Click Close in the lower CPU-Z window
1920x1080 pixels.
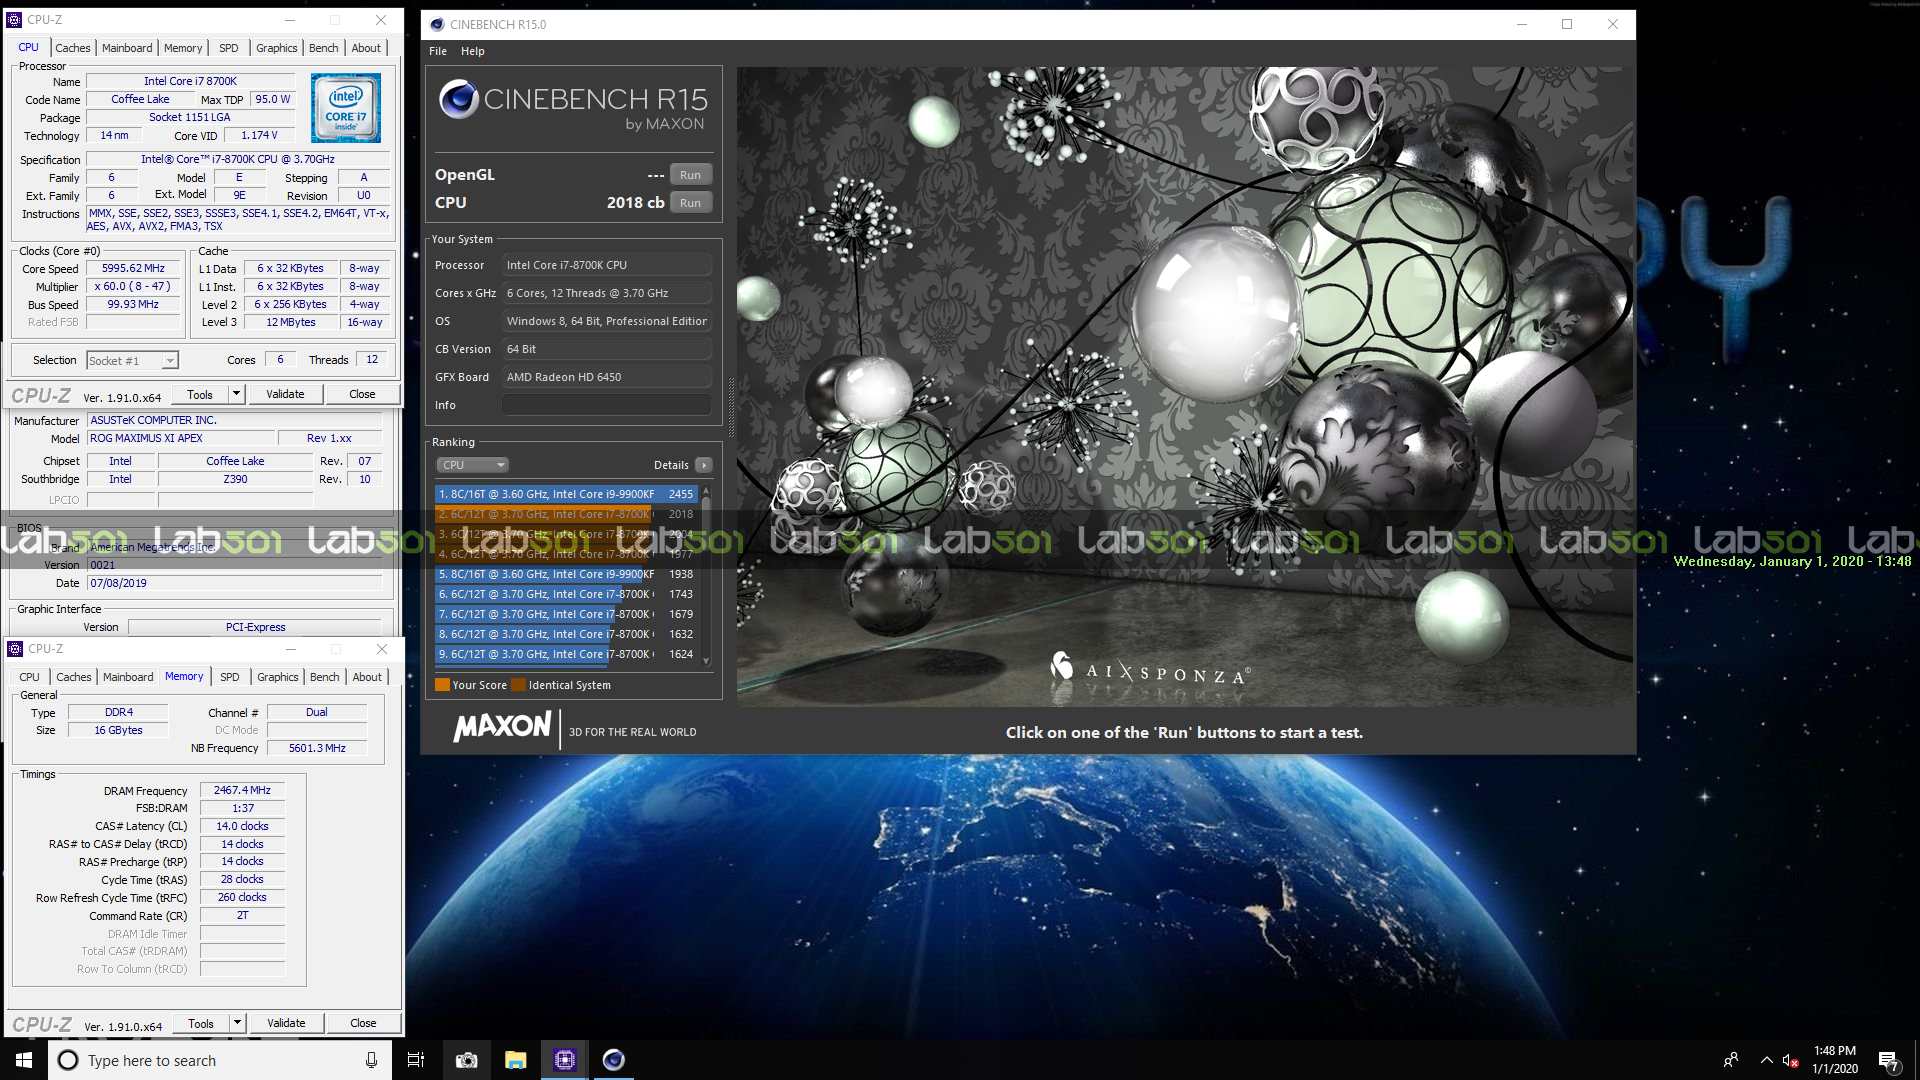click(363, 1023)
